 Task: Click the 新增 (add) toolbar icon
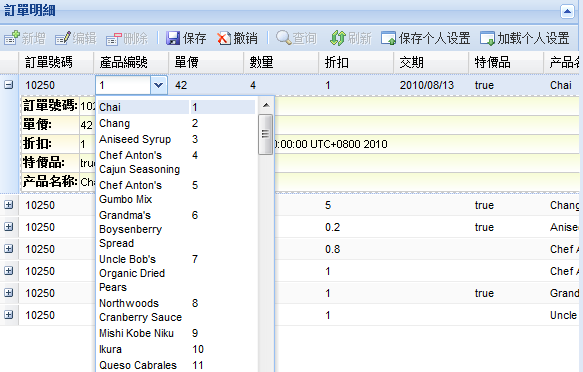point(12,38)
